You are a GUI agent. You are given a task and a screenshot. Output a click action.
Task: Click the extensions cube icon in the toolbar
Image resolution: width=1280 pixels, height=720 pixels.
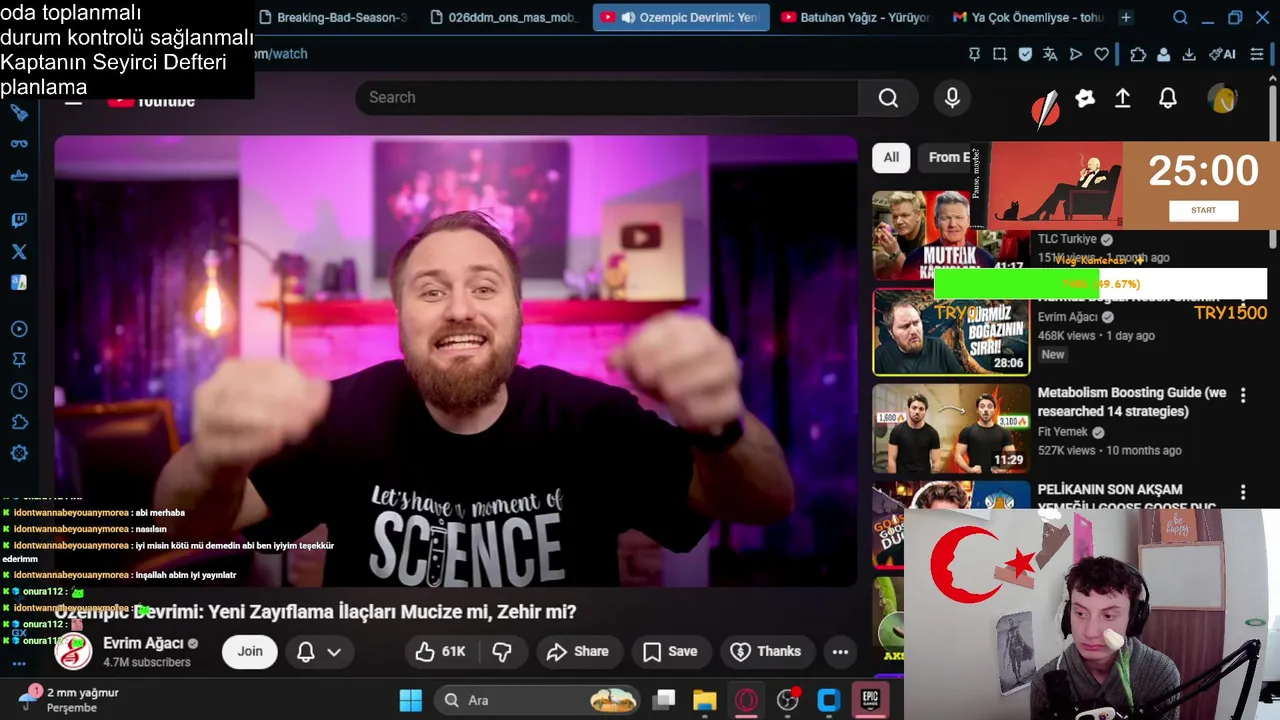[x=1138, y=54]
